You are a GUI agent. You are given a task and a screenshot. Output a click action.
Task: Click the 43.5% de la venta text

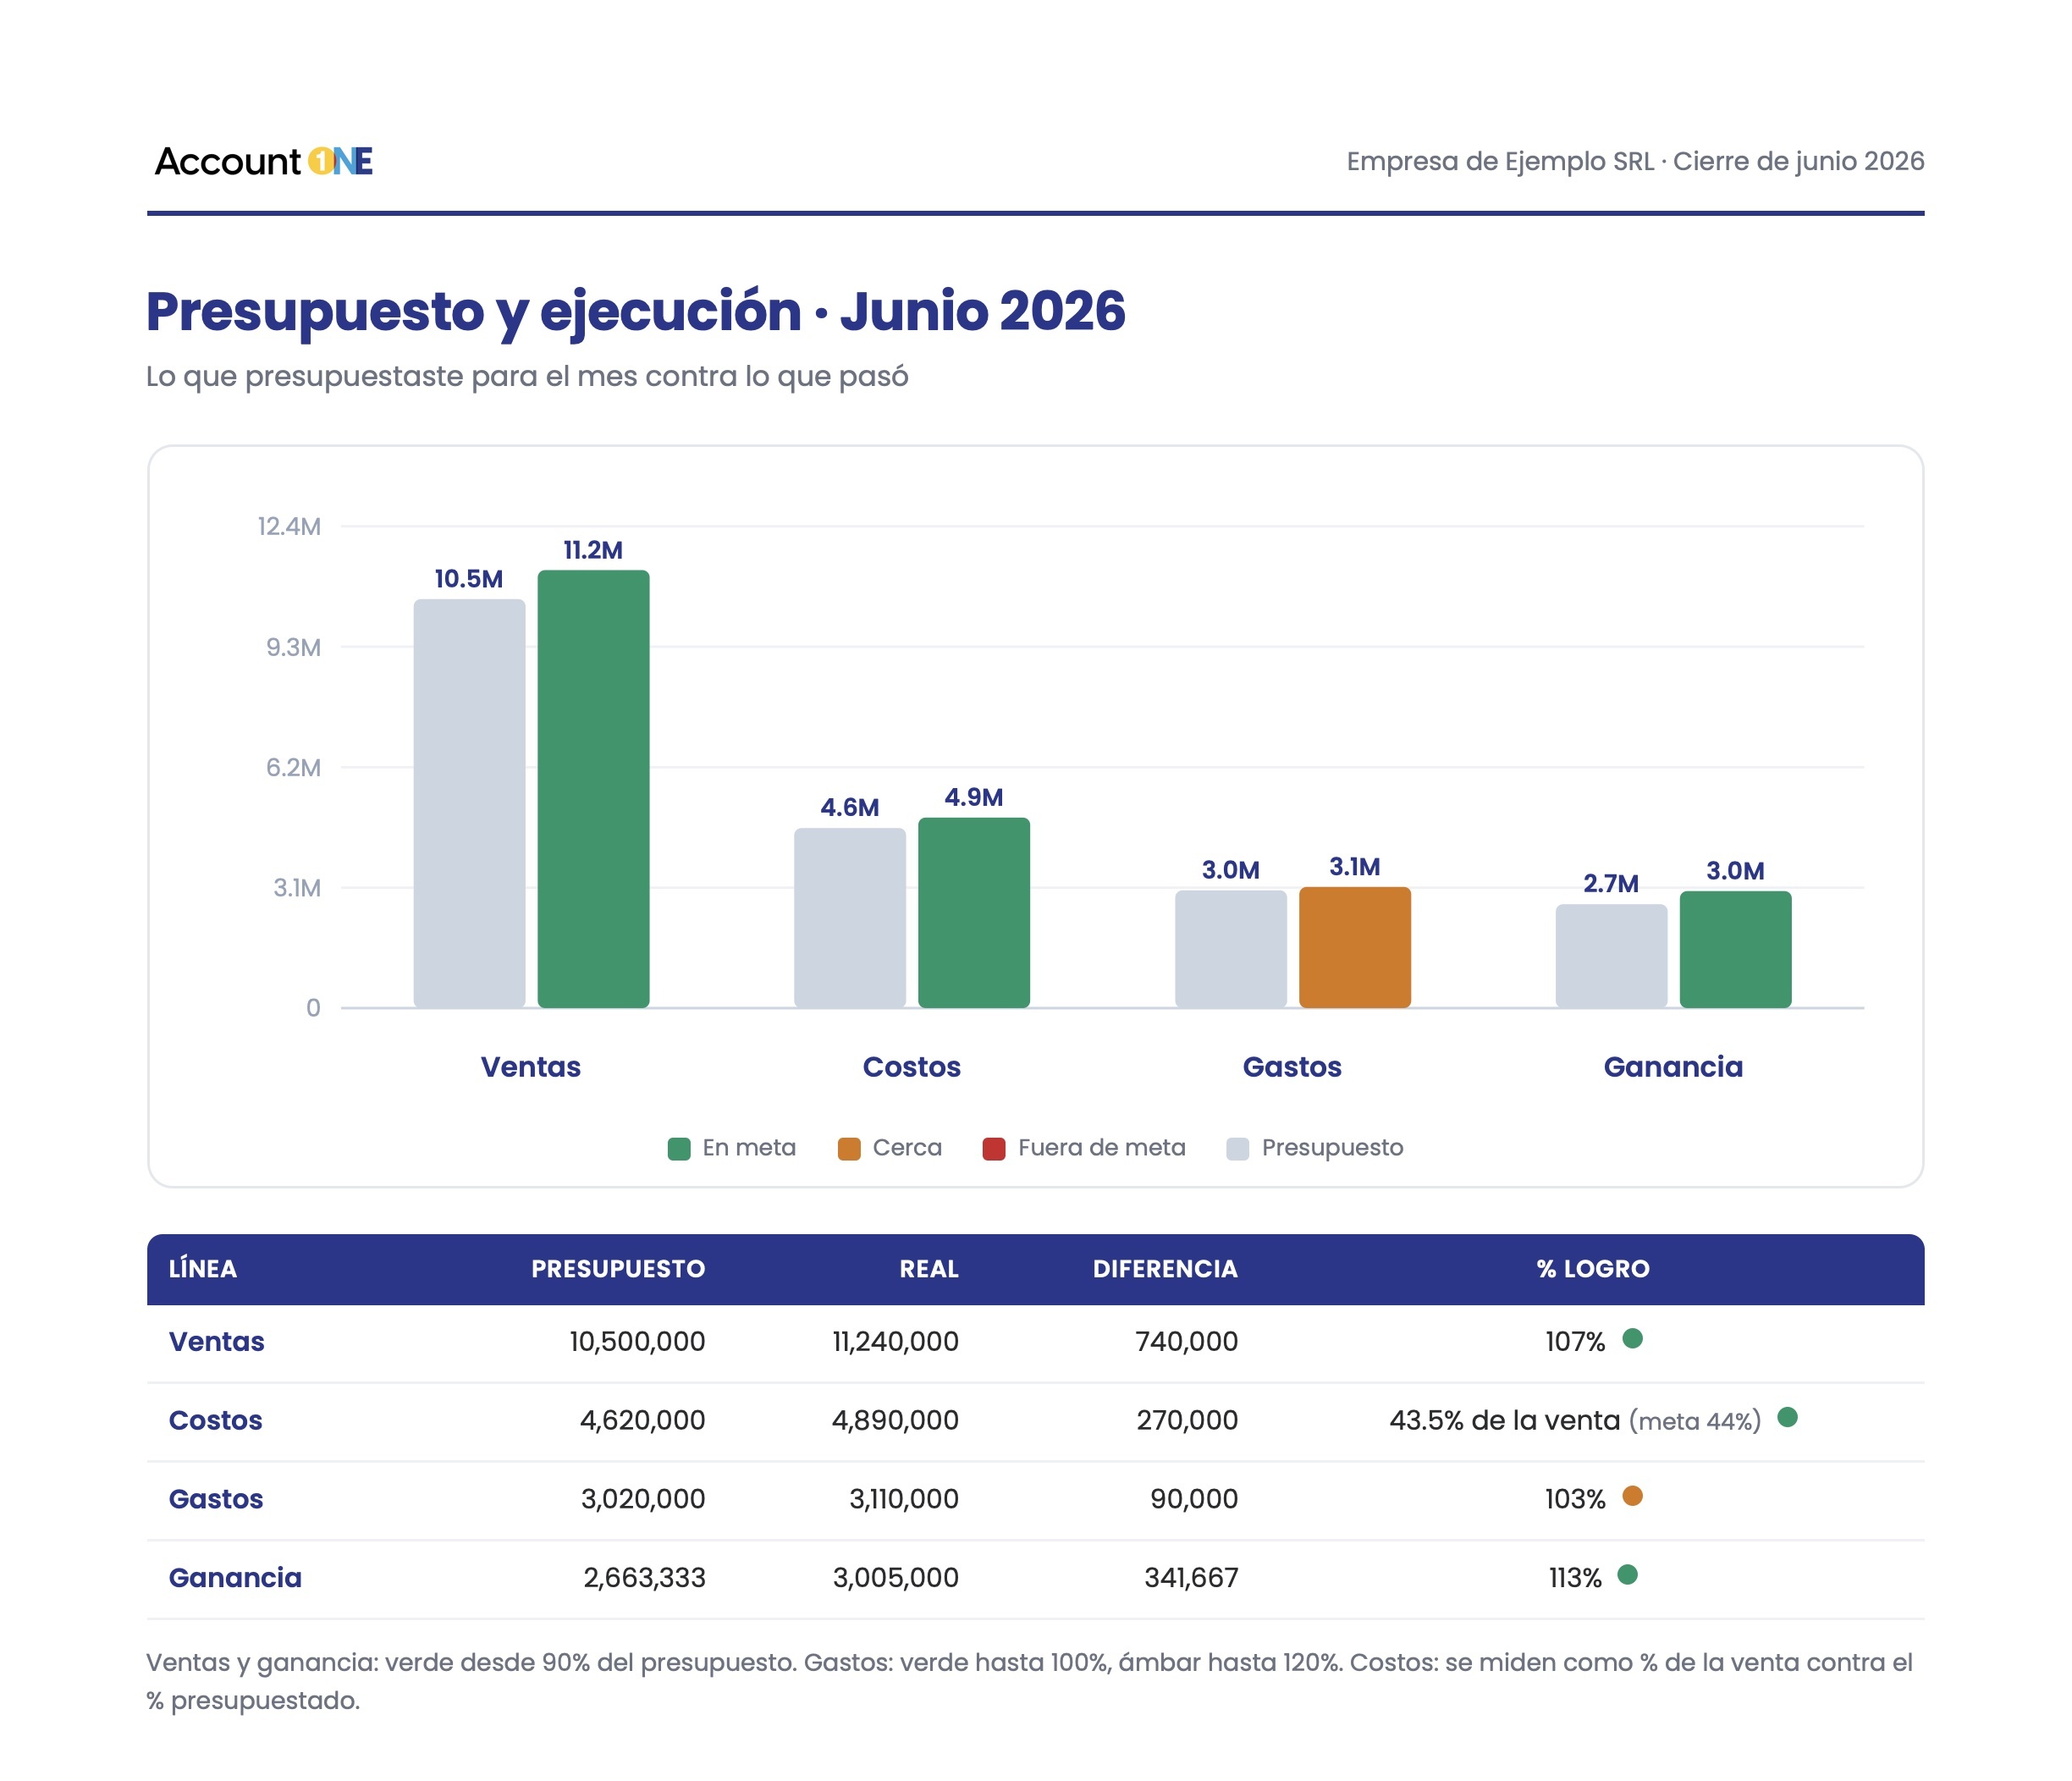coord(1505,1421)
